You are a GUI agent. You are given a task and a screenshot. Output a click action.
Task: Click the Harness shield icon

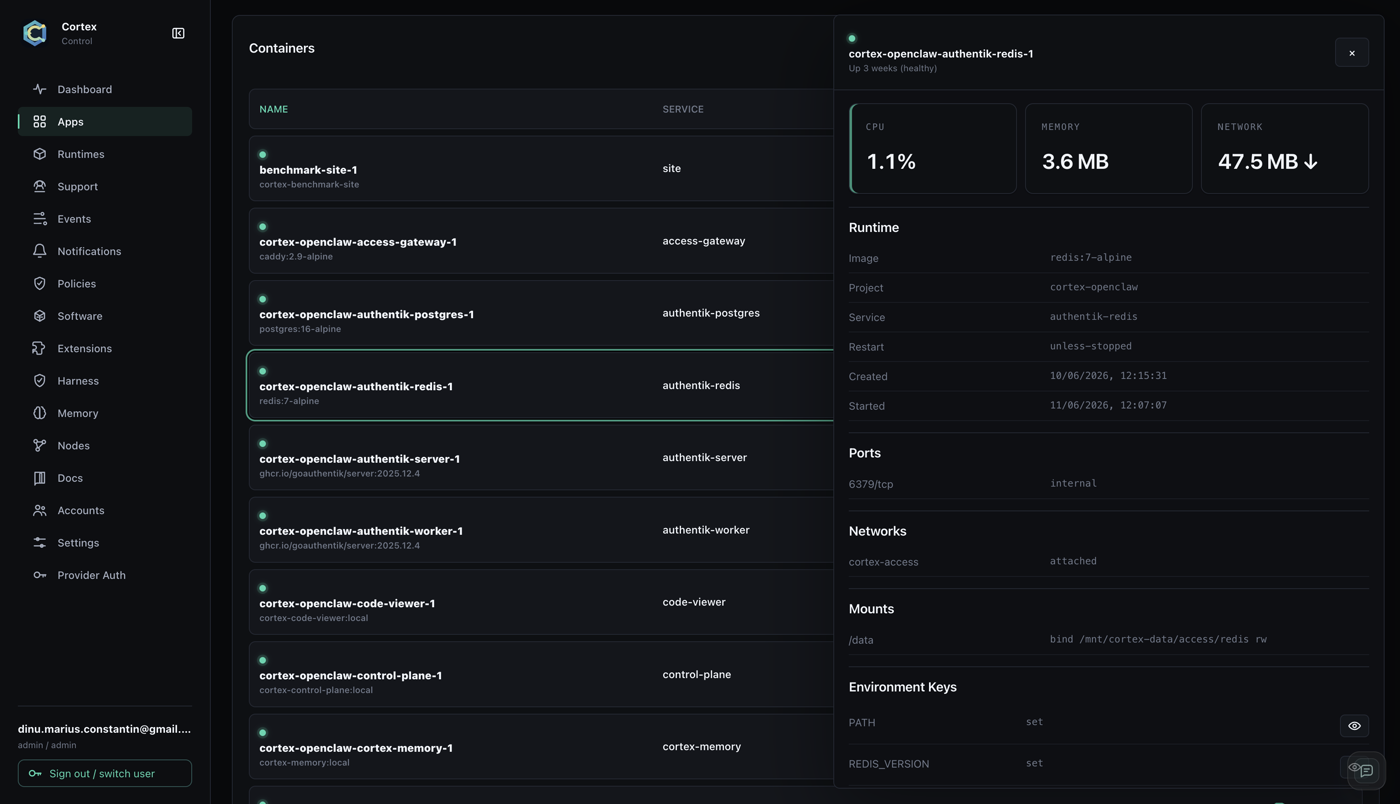(x=40, y=381)
